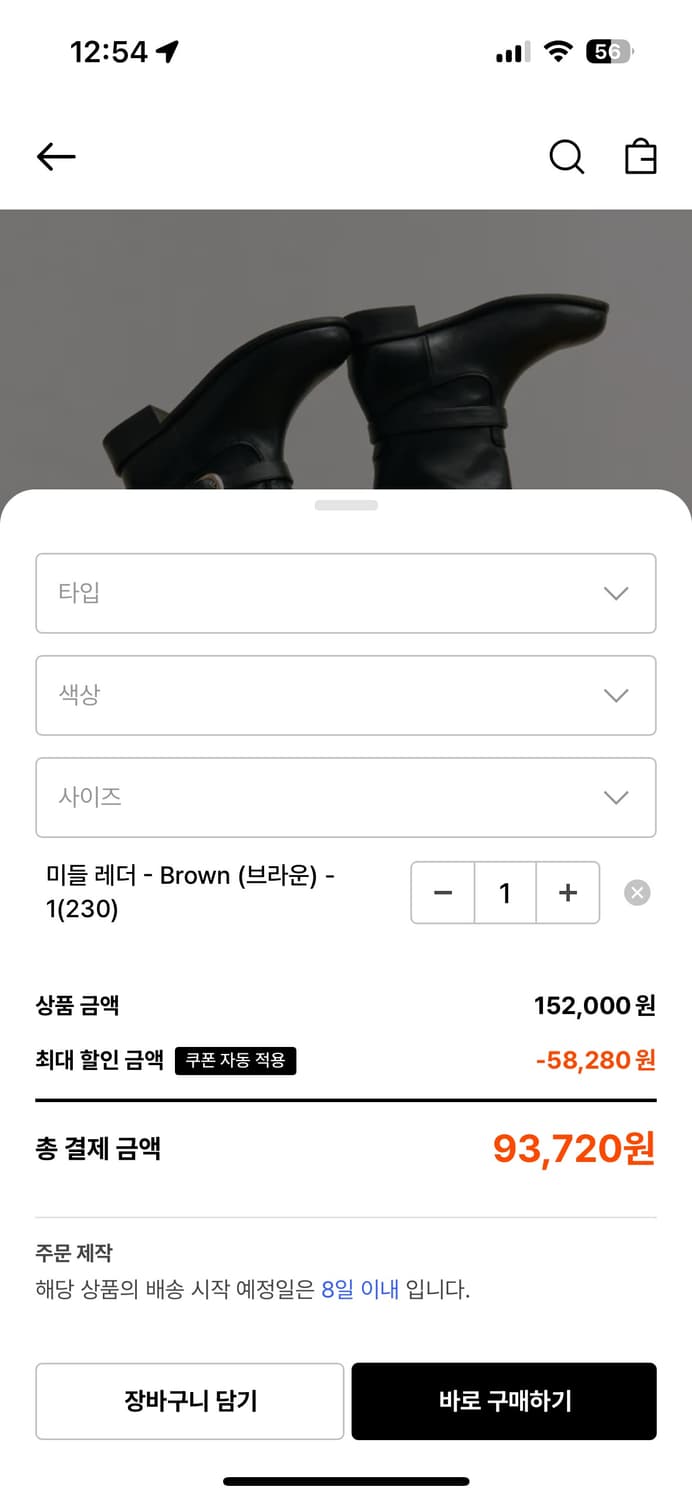
Task: Tap the Wi-Fi indicator in status bar
Action: (561, 52)
